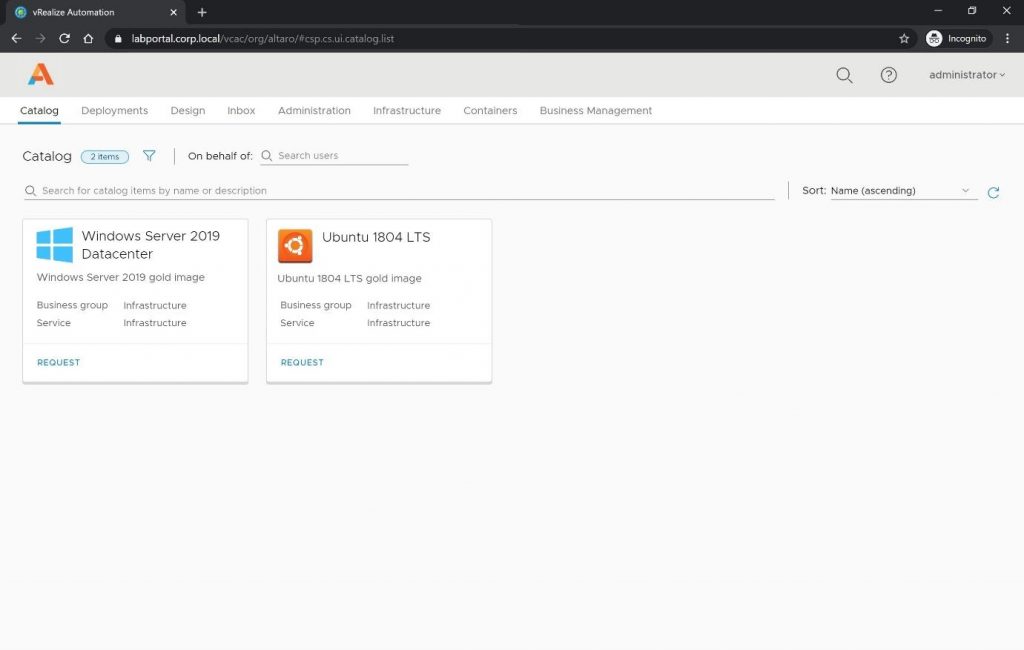Click the Windows logo on Windows Server card
Screen dimensions: 1024x650
coord(54,245)
